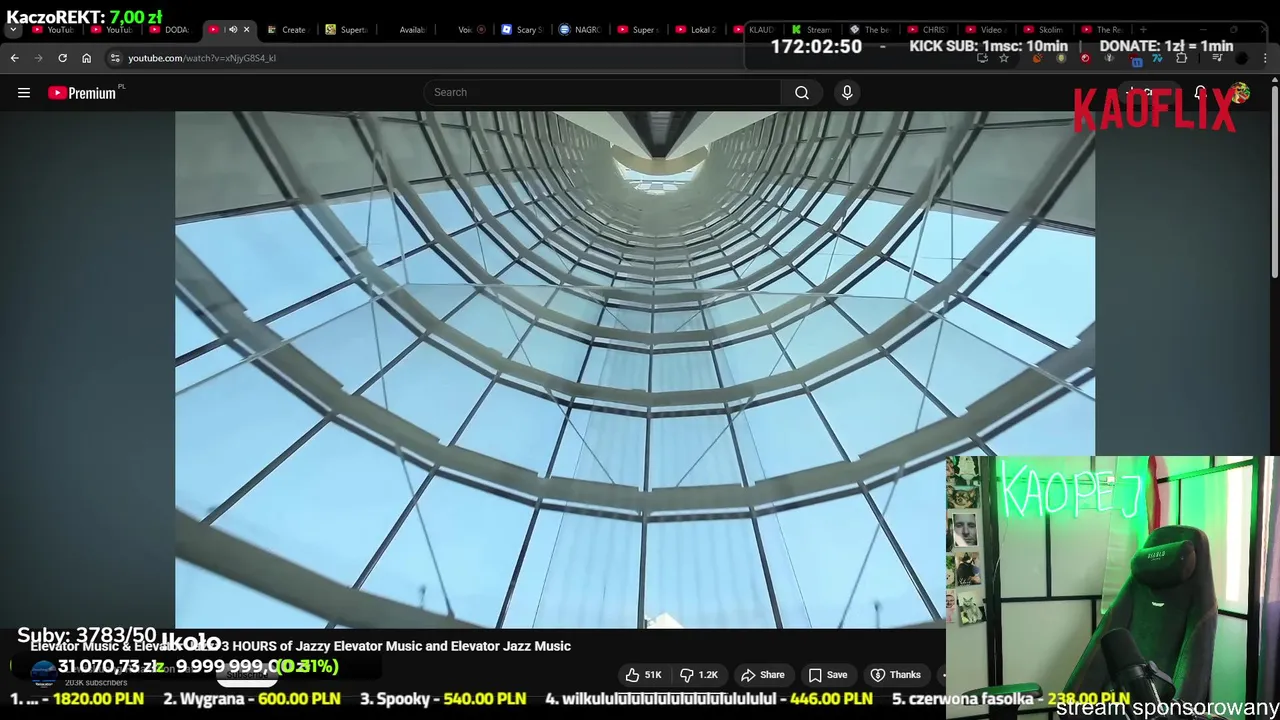This screenshot has width=1280, height=720.
Task: Dislike the video showing 1.2K dislikes
Action: pos(699,675)
